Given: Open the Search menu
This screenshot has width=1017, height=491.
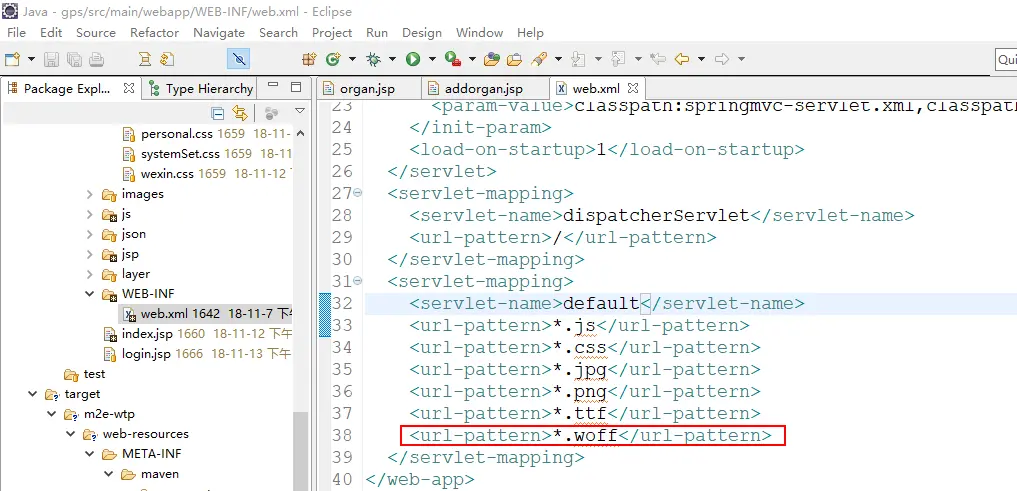Looking at the screenshot, I should coord(278,32).
